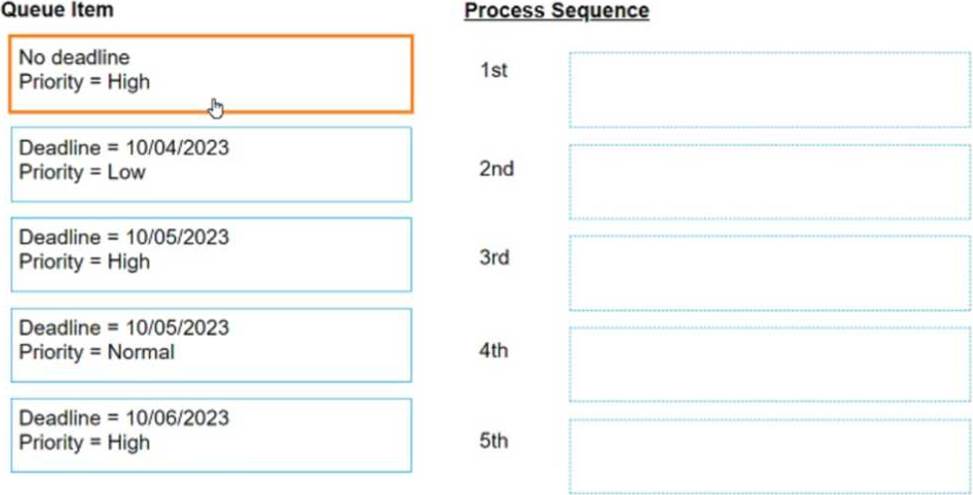This screenshot has width=973, height=495.
Task: Click the 5th ordinal label
Action: [x=494, y=441]
